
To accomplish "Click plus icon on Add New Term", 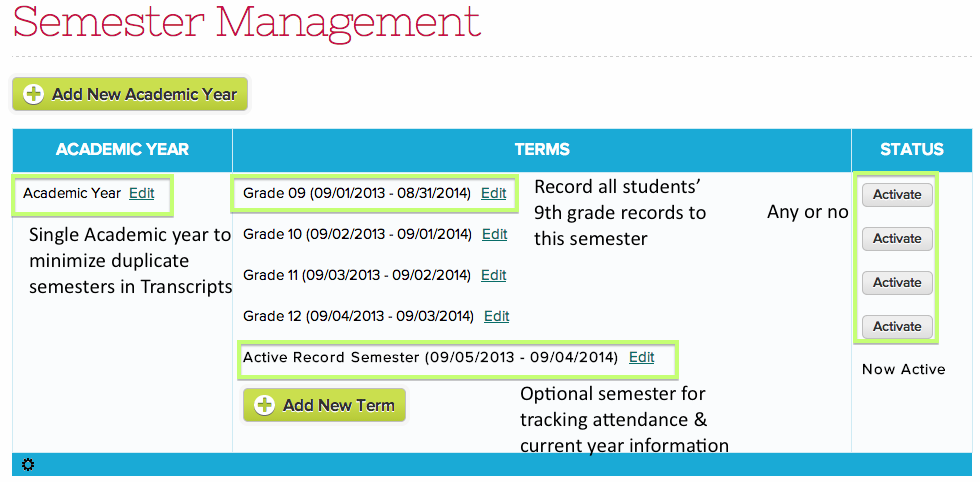I will pos(264,405).
